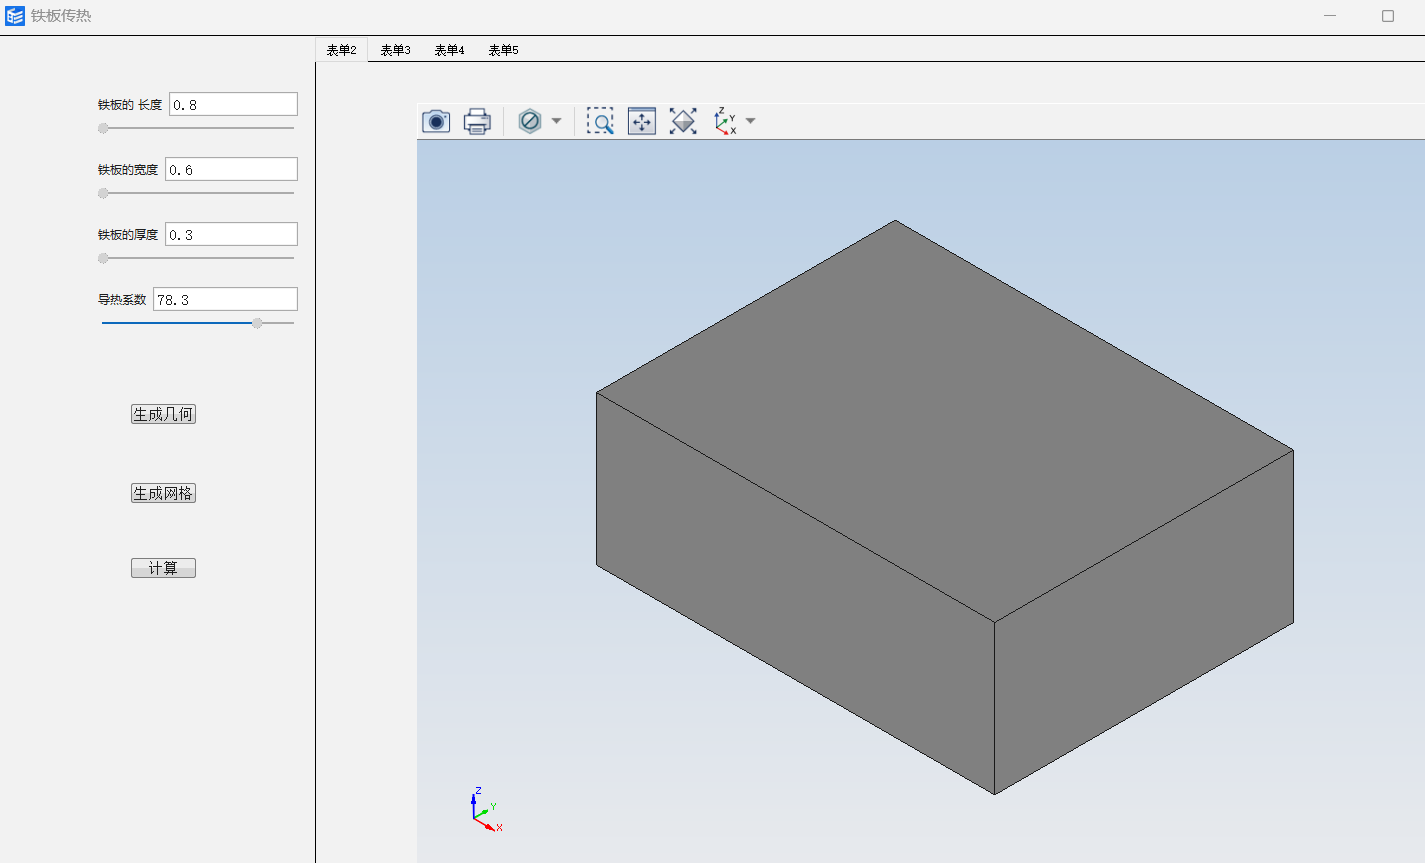Click the 导热系数 slider handle
The image size is (1425, 863).
(257, 323)
